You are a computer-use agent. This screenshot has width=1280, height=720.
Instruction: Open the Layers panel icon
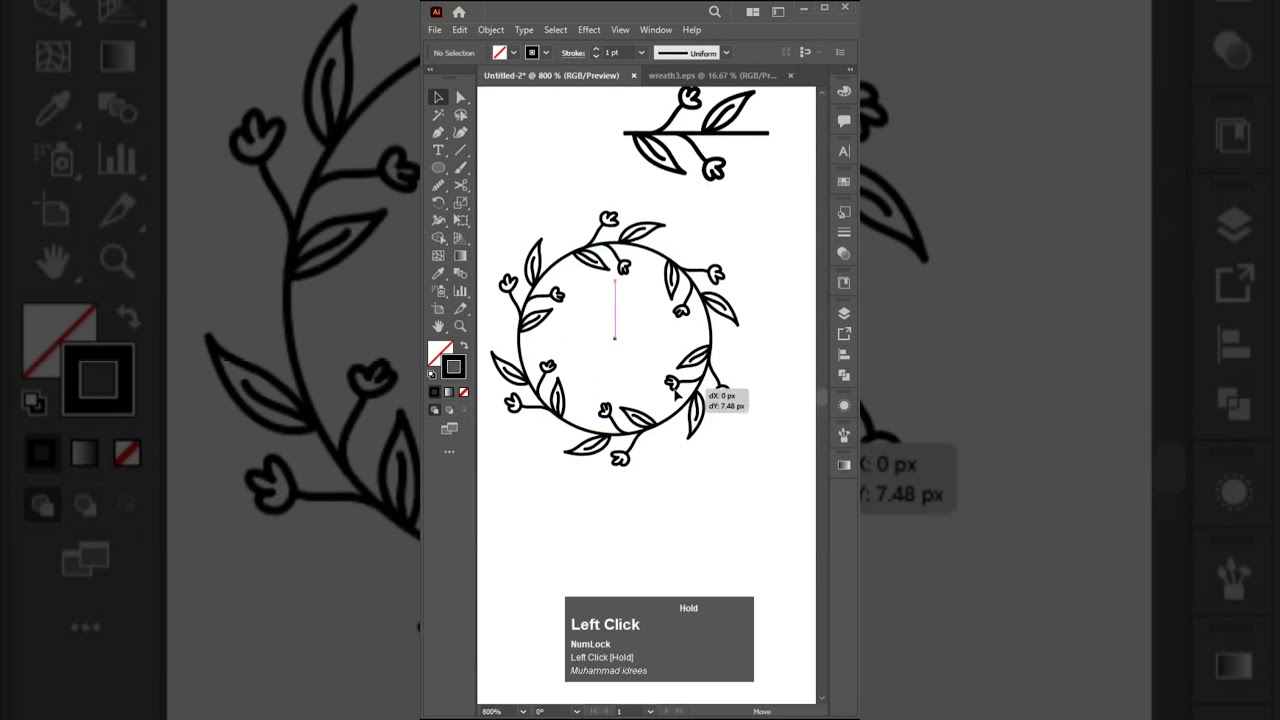coord(844,313)
